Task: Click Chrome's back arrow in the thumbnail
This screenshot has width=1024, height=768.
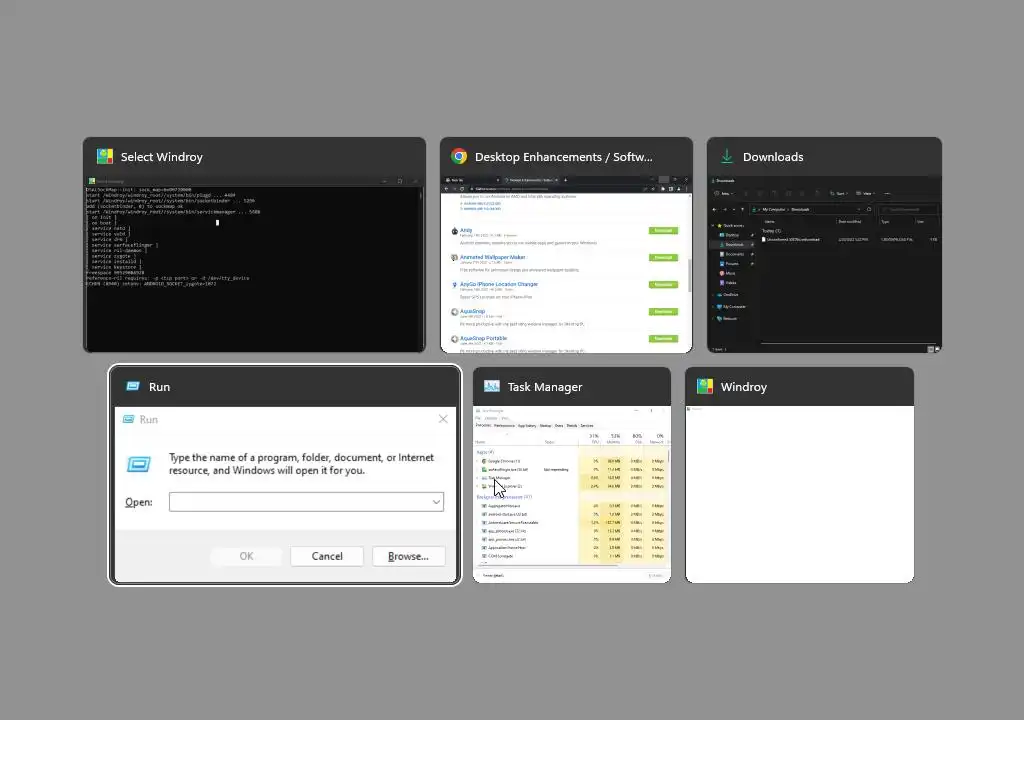Action: click(446, 189)
